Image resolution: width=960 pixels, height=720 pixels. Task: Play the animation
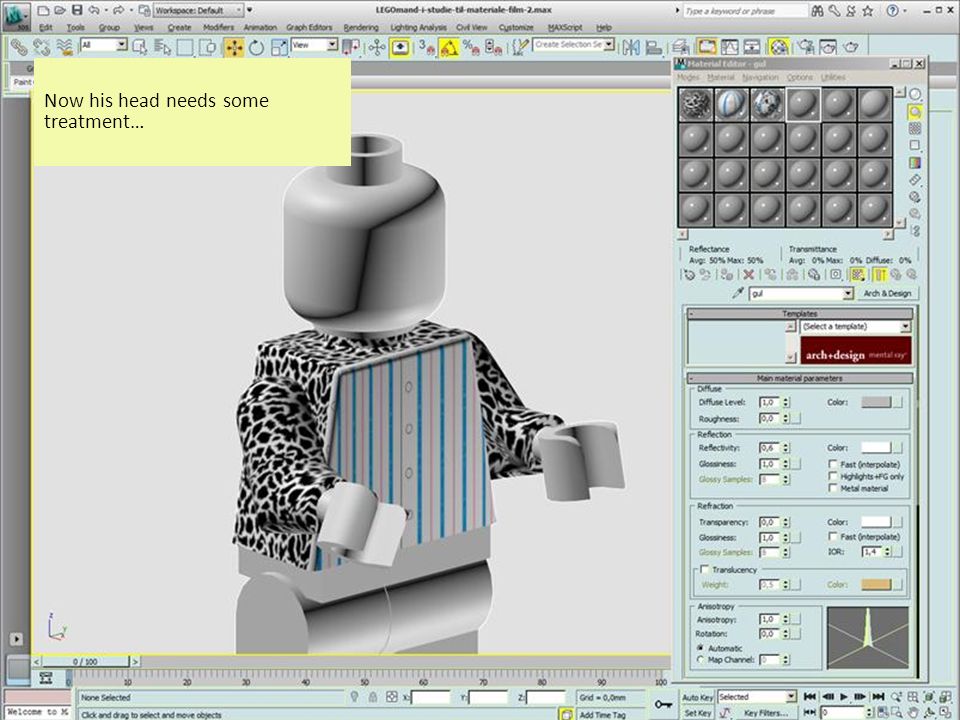click(x=844, y=697)
